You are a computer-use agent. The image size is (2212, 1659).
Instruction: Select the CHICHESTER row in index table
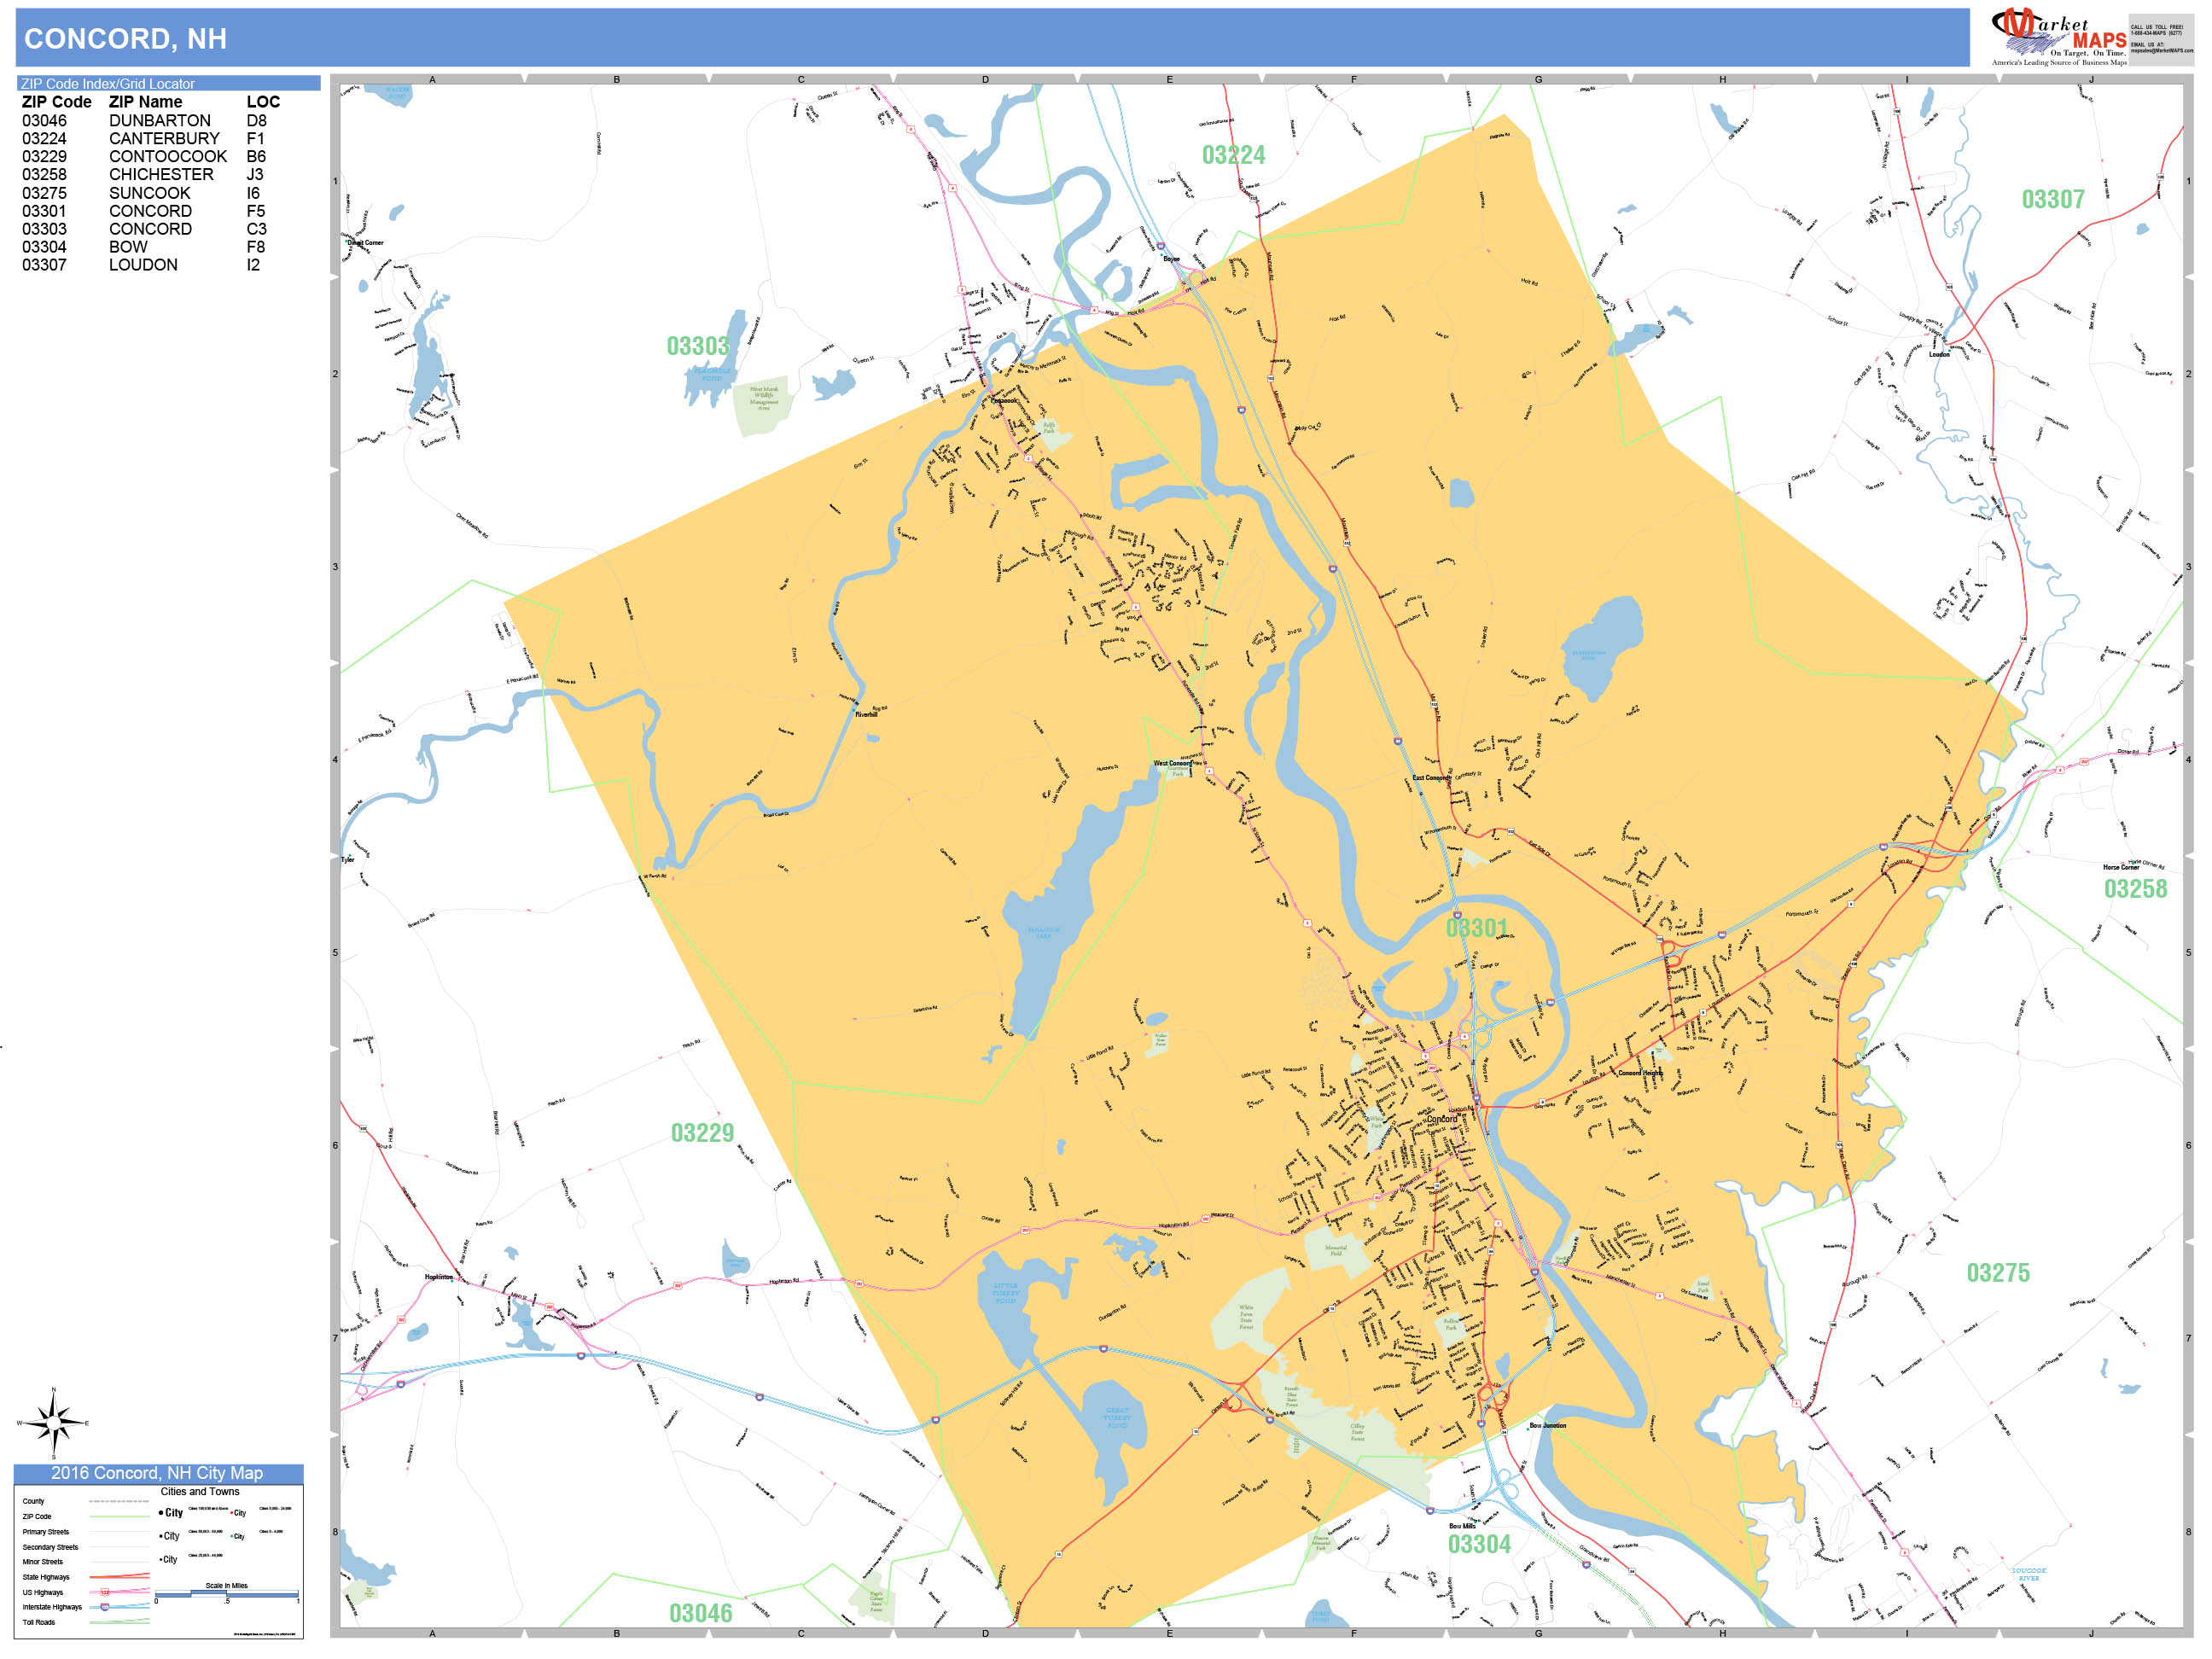[x=145, y=175]
